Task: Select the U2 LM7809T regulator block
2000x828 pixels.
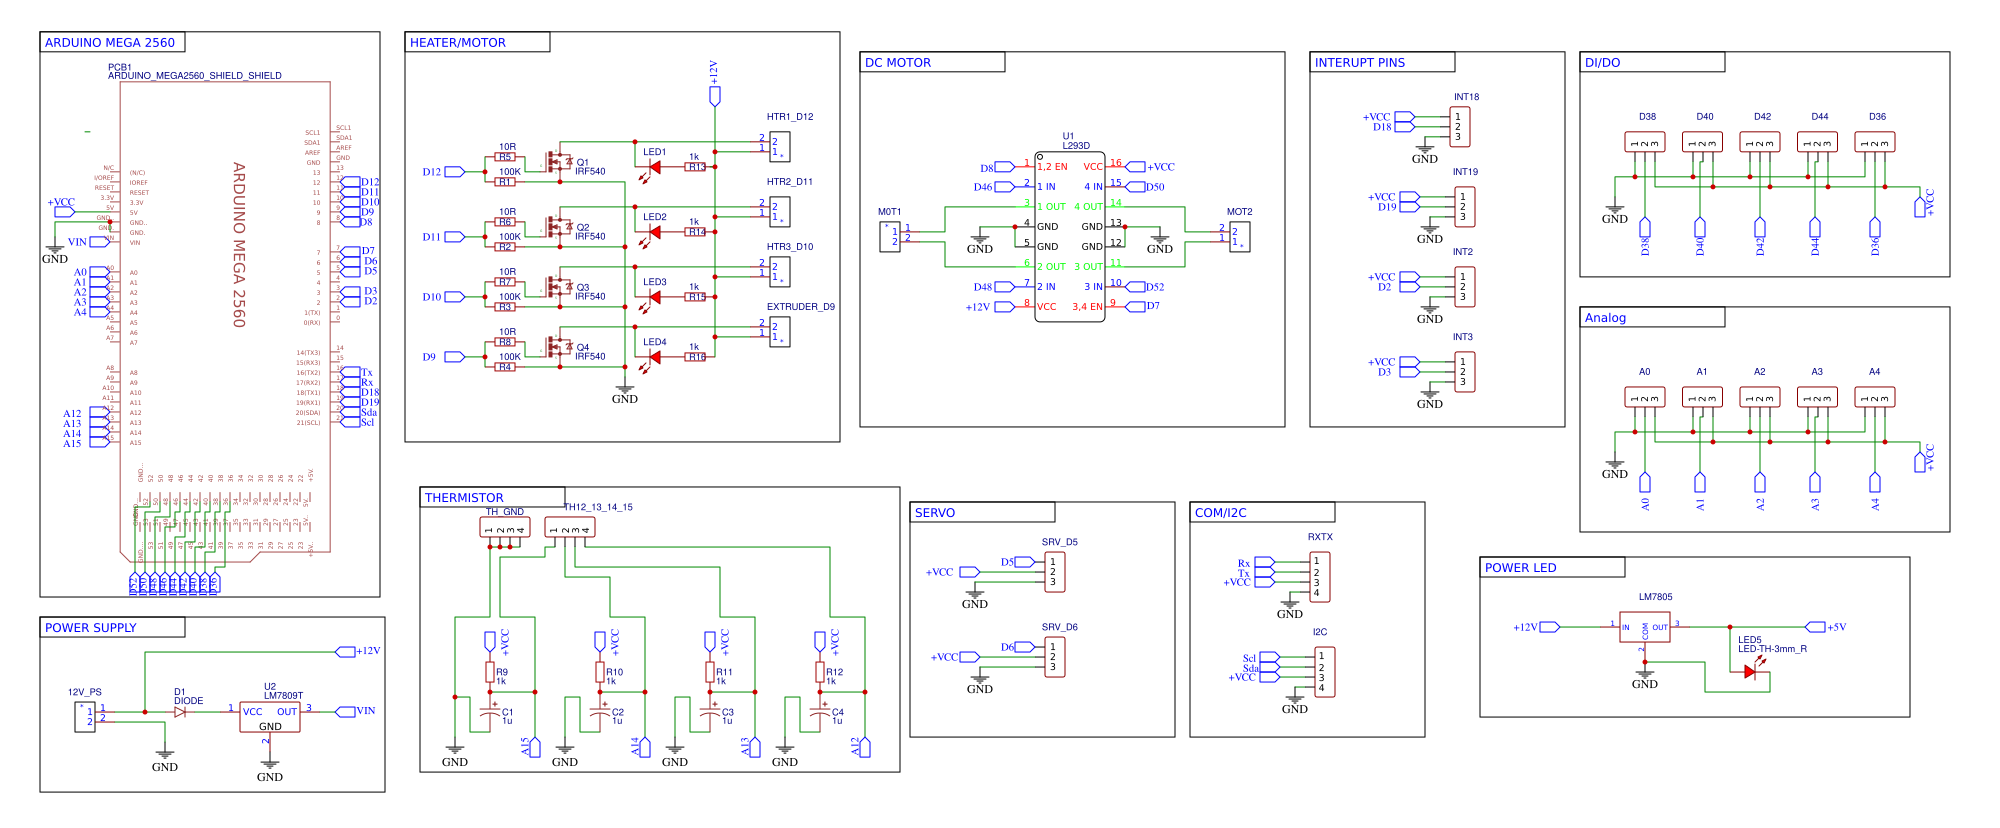Action: tap(270, 717)
